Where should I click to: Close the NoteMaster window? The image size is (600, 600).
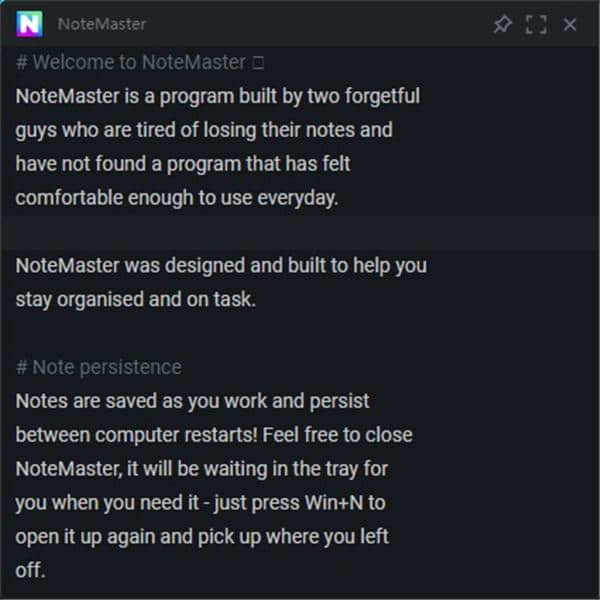pyautogui.click(x=570, y=24)
